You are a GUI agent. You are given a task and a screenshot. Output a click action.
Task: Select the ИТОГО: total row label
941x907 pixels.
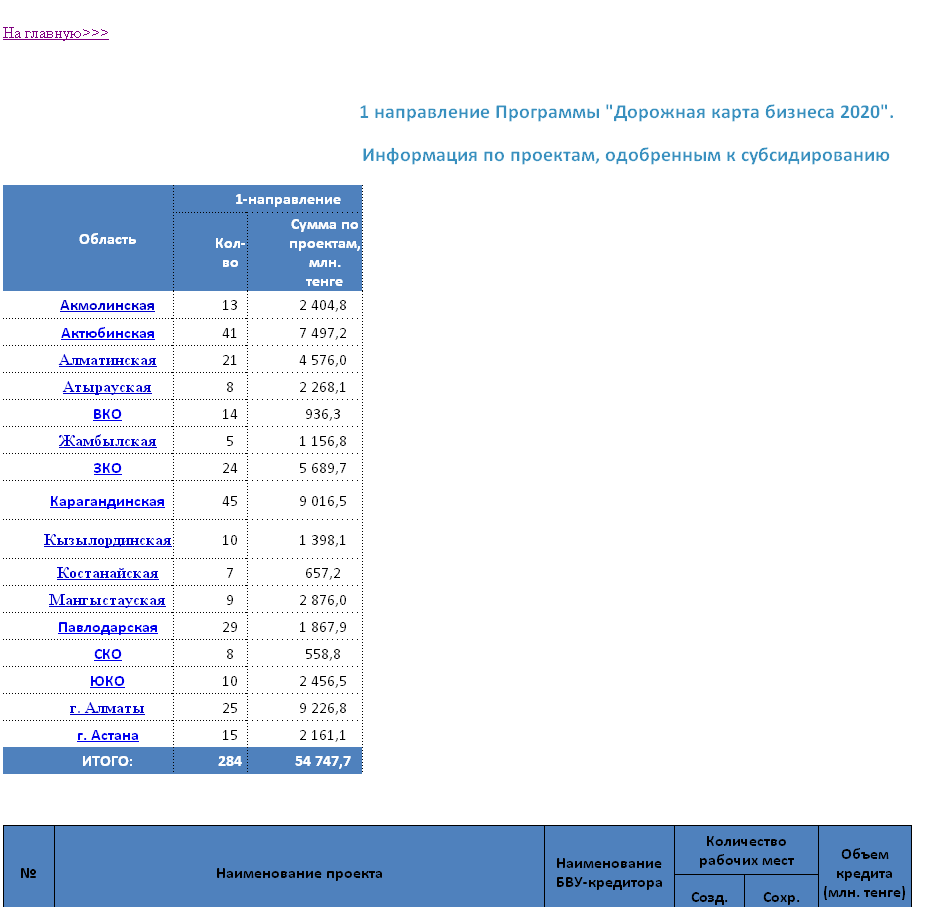tap(107, 761)
